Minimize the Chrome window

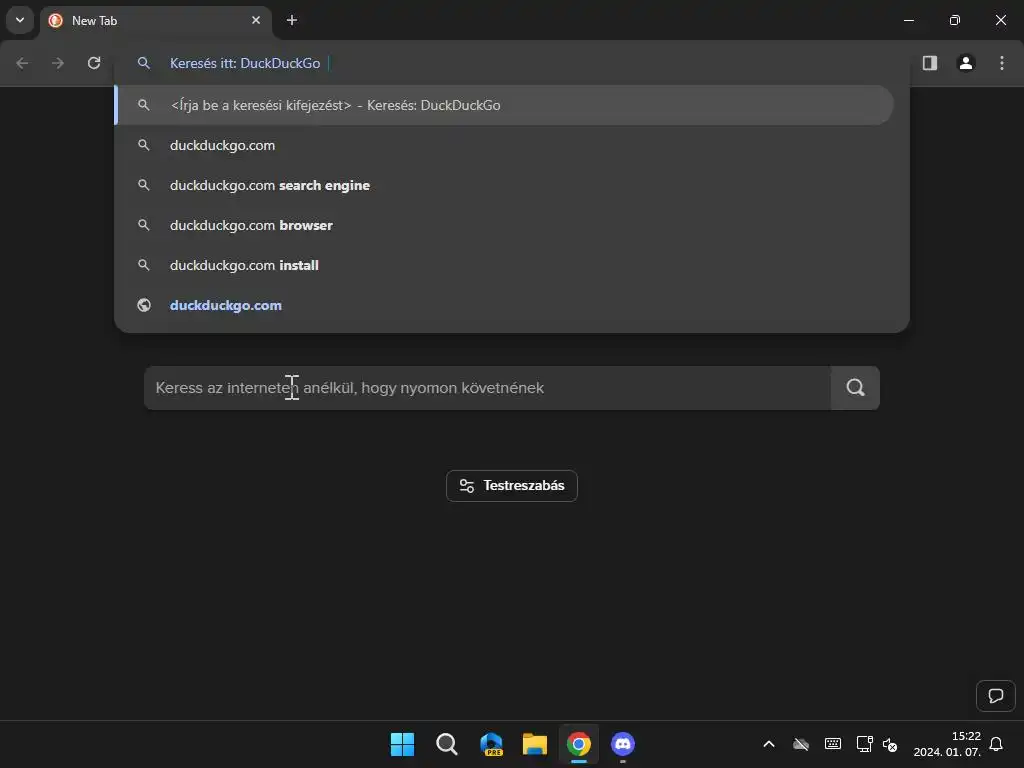point(908,20)
